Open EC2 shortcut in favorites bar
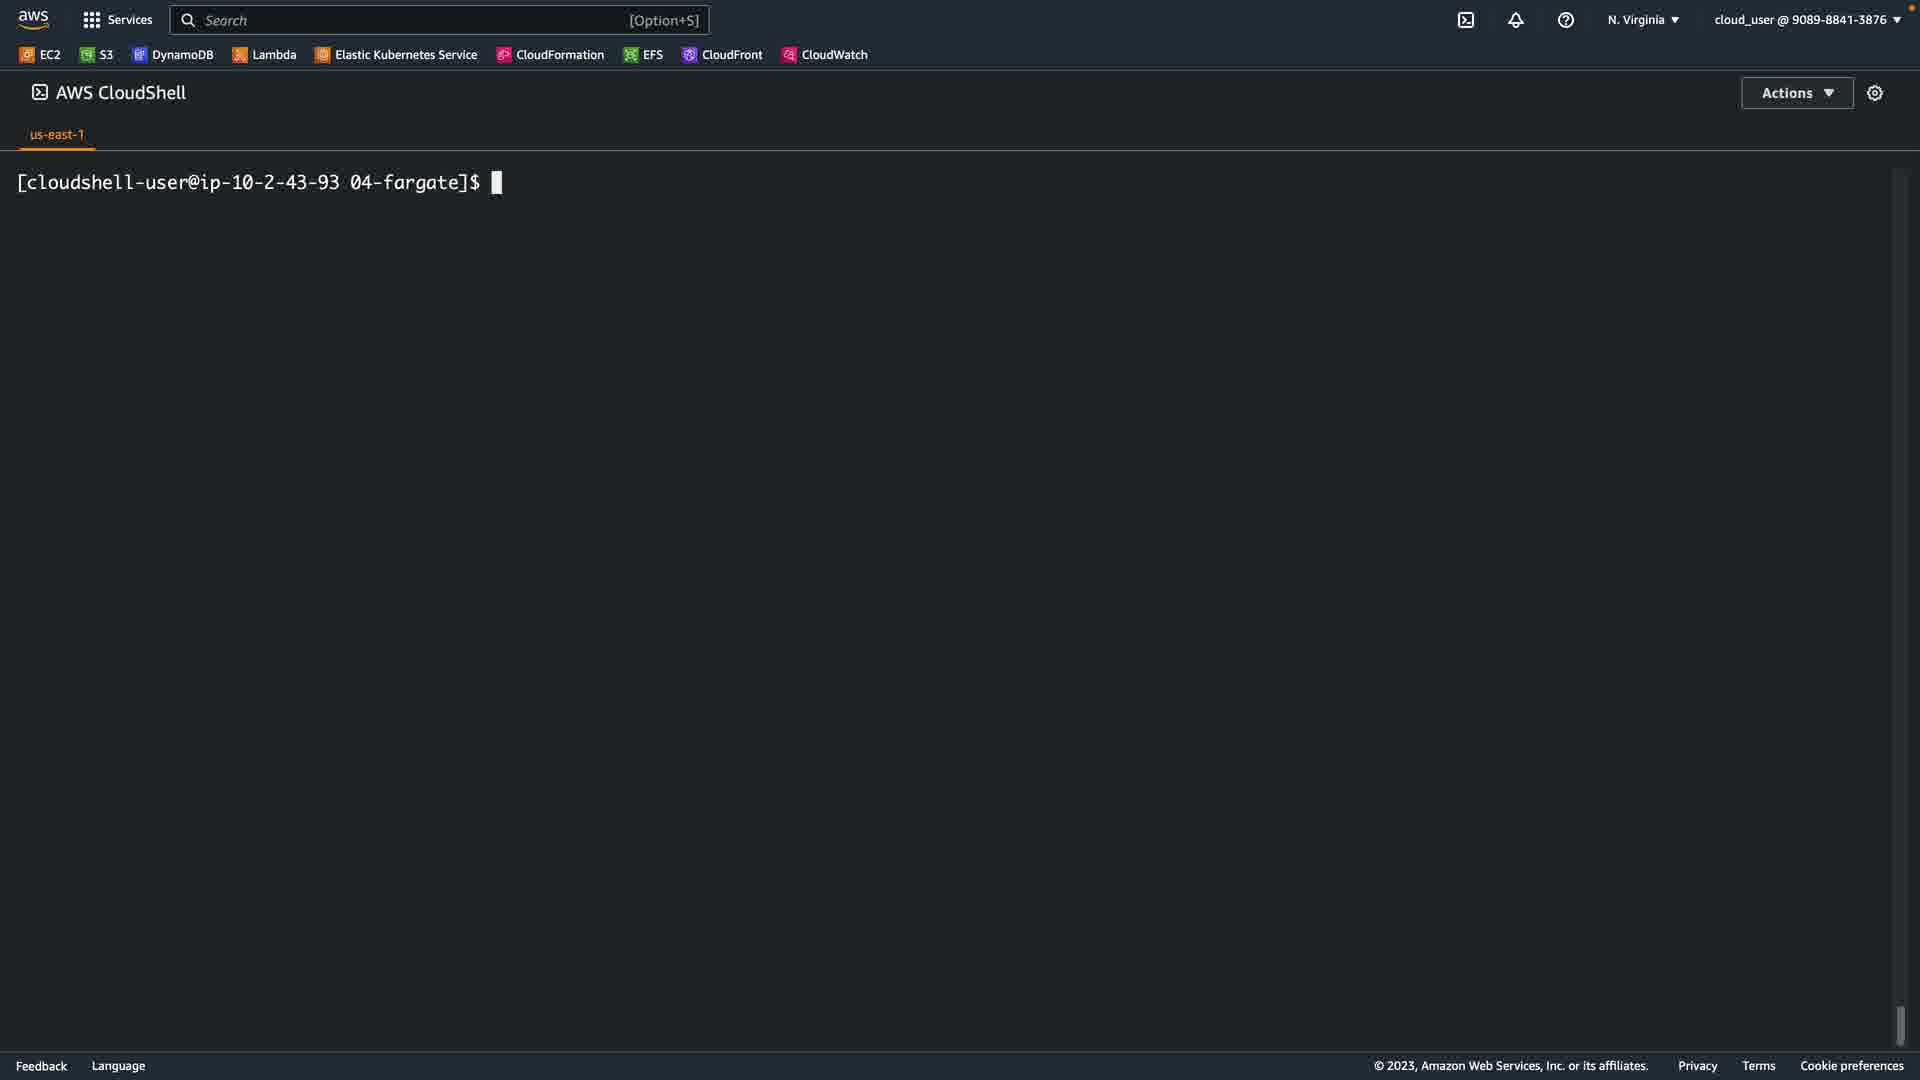Viewport: 1920px width, 1080px height. (40, 55)
